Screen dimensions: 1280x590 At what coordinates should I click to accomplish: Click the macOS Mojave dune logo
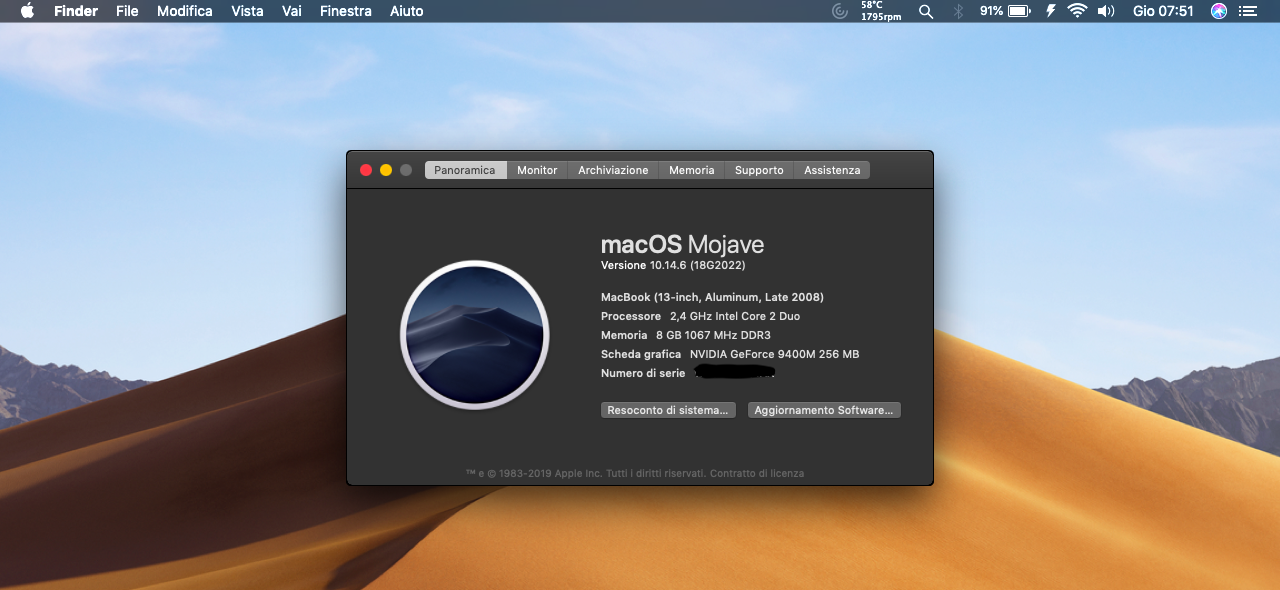tap(475, 335)
